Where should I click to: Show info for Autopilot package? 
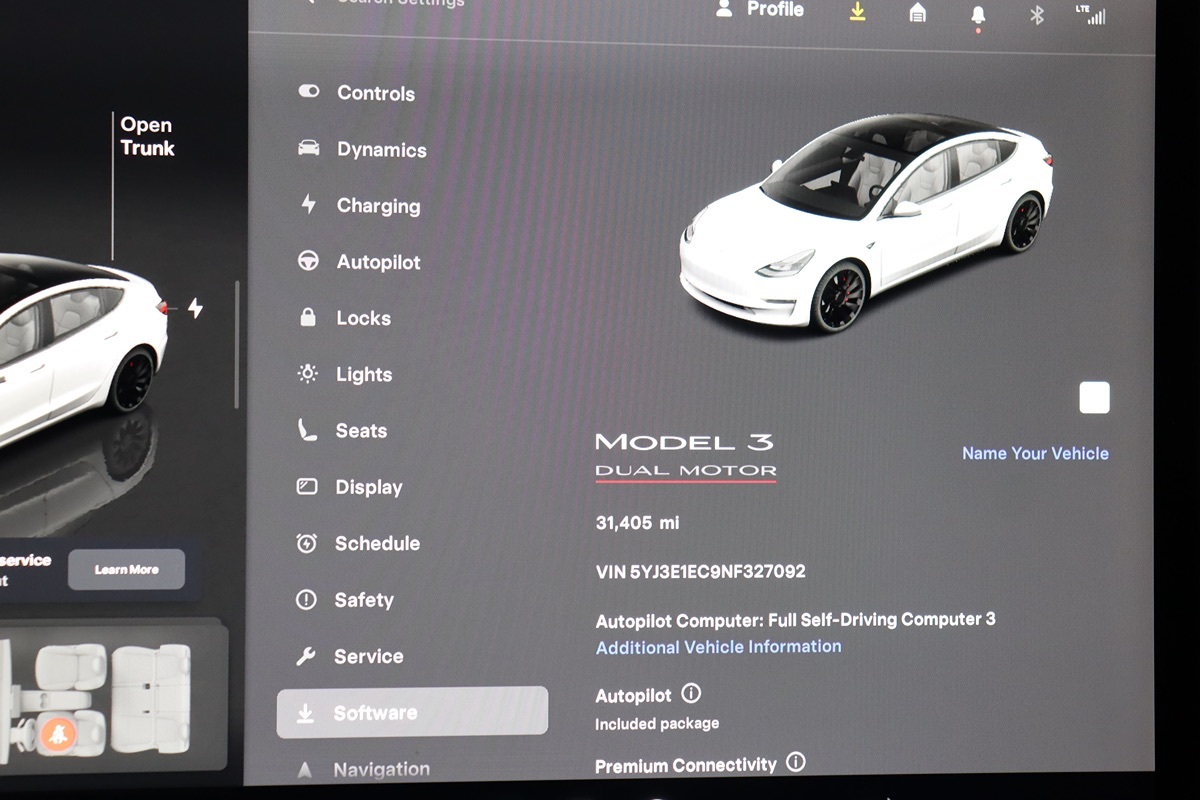[x=691, y=693]
